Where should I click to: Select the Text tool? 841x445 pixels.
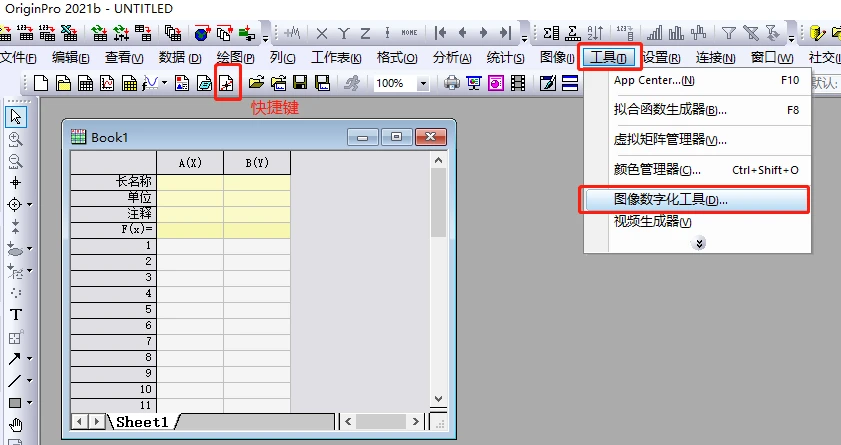(16, 314)
